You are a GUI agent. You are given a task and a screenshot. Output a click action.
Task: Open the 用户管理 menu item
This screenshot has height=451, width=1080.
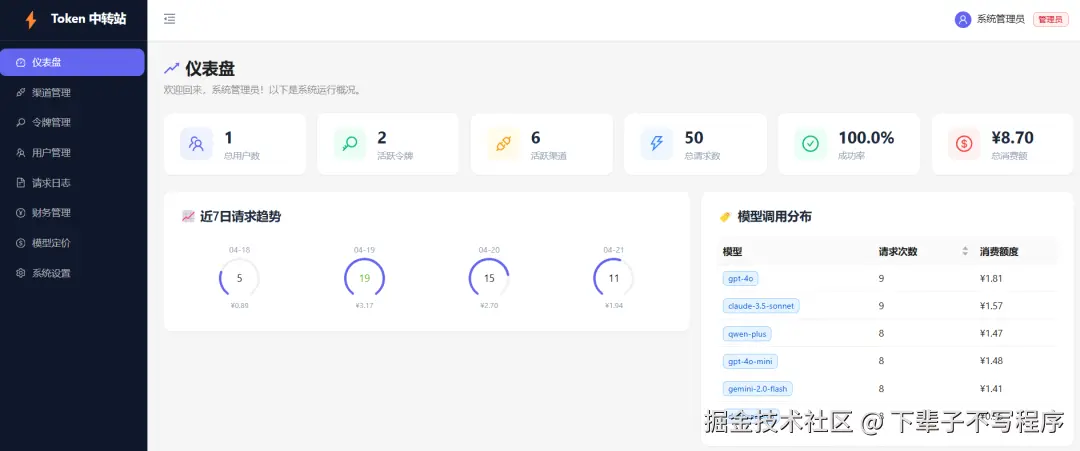point(72,153)
